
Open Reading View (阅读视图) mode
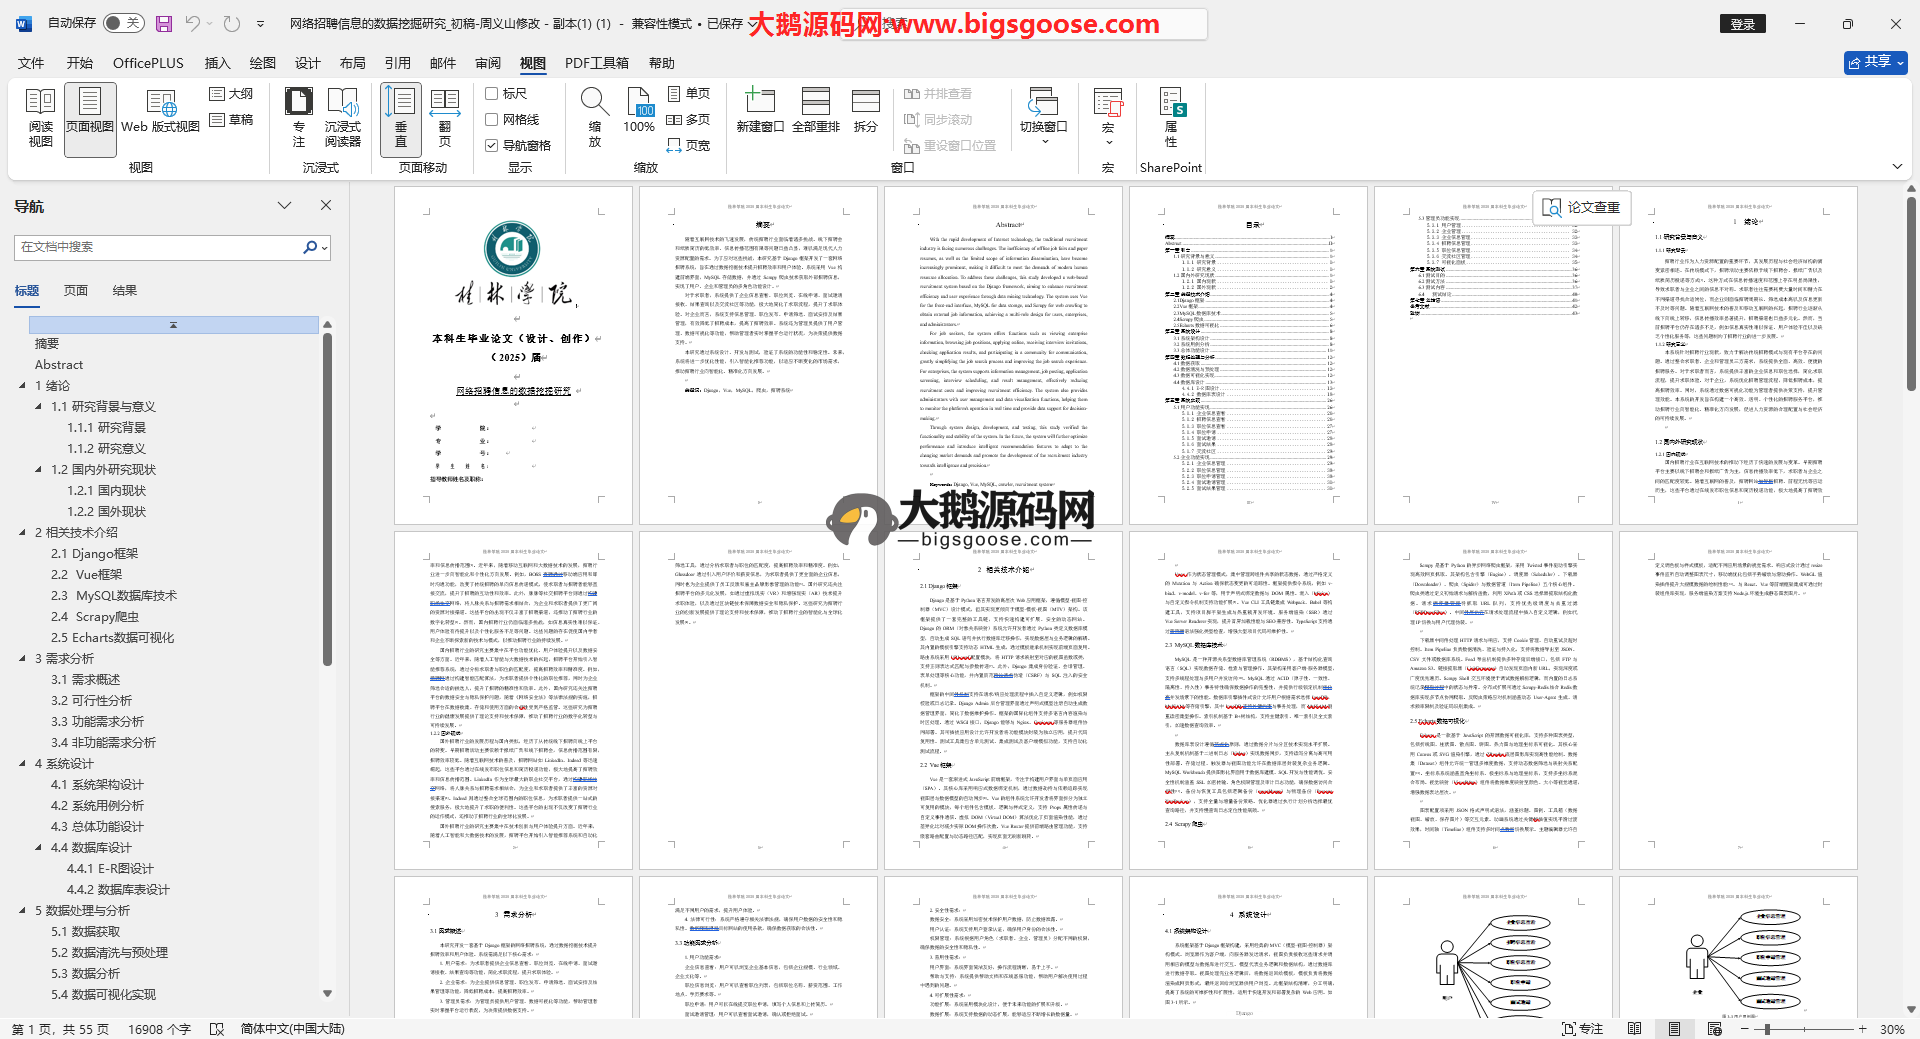[40, 118]
